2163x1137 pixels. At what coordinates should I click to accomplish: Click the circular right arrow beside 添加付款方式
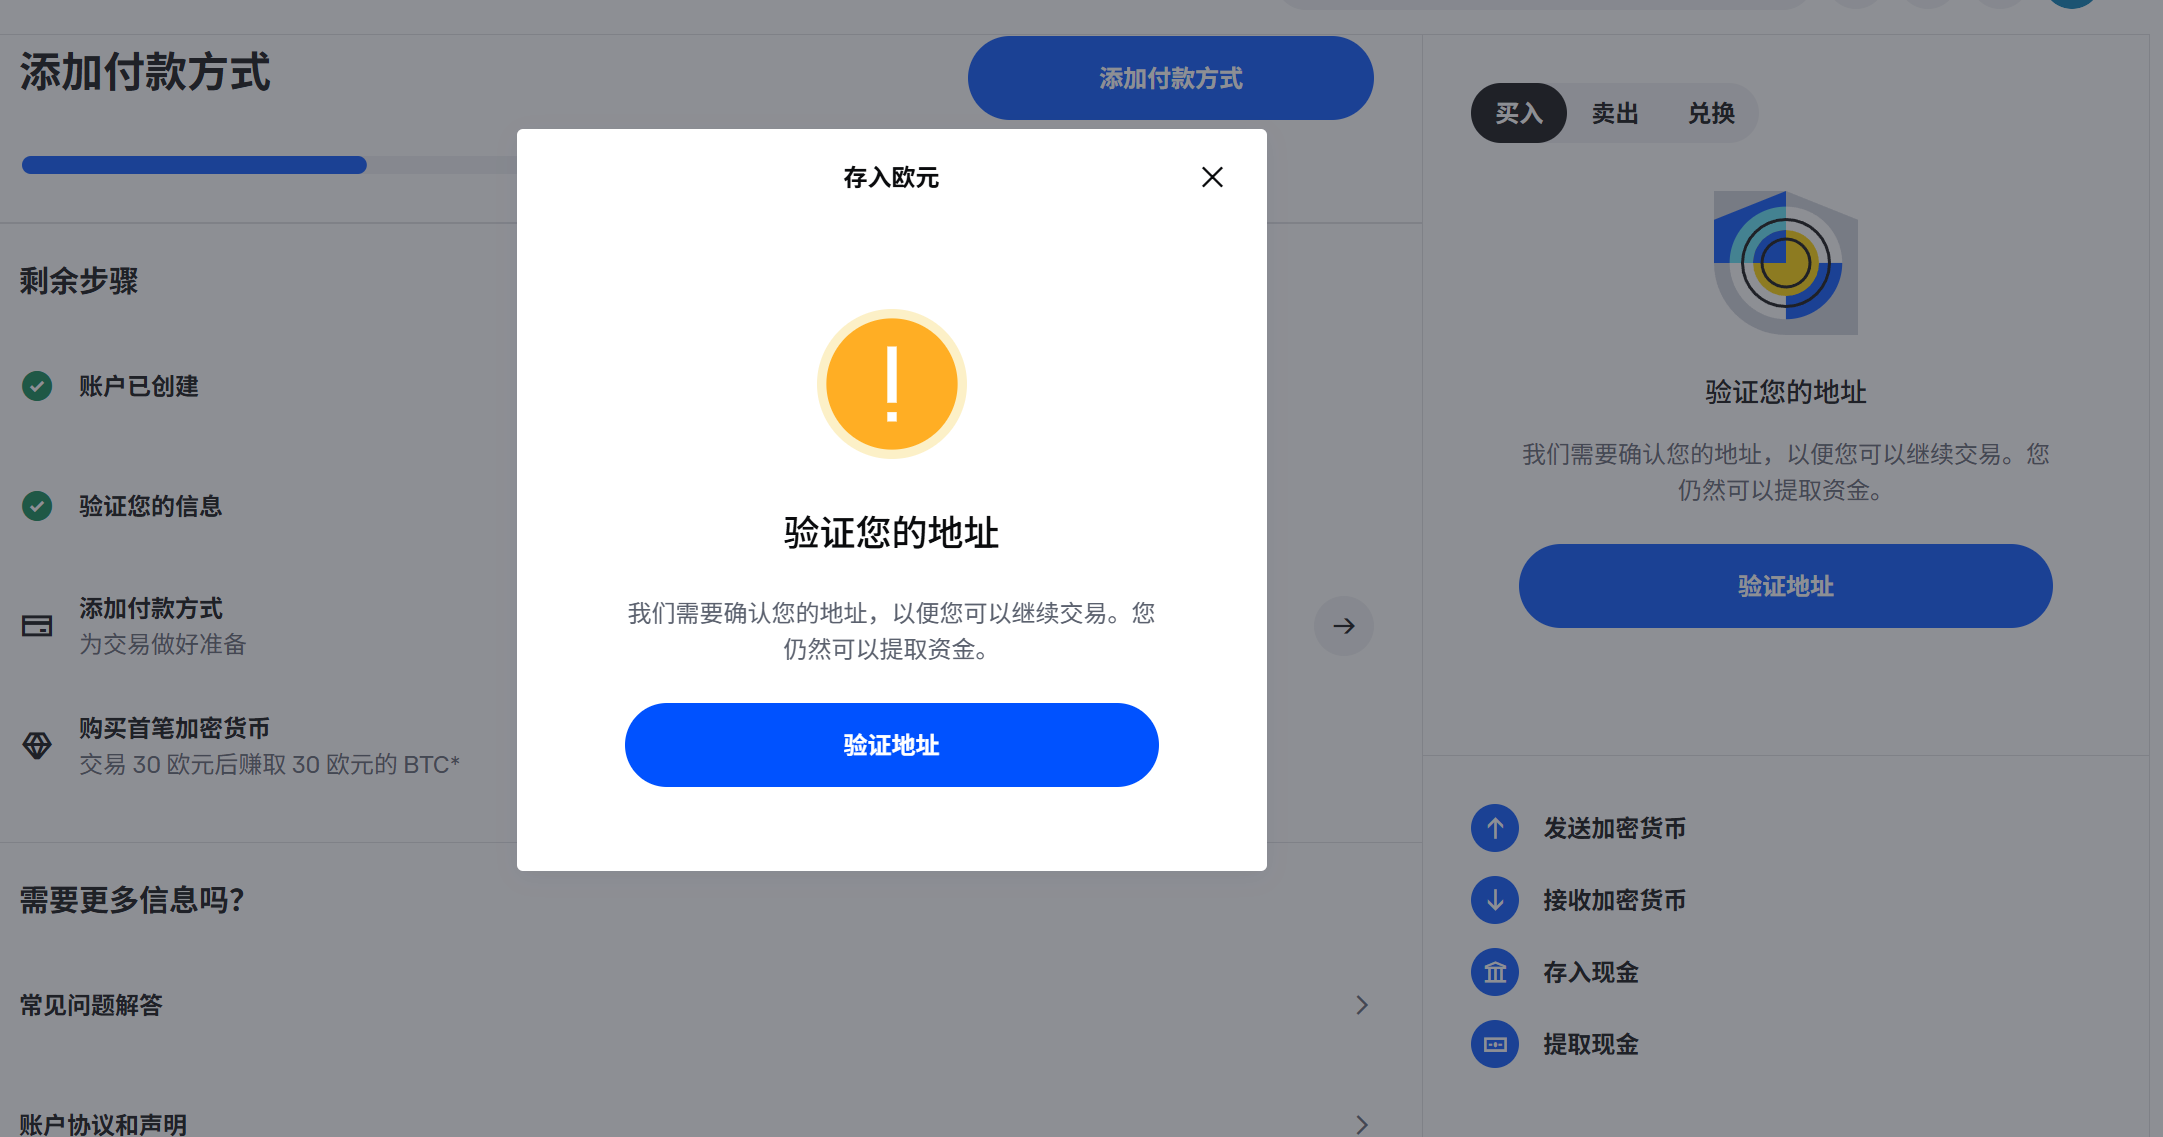pos(1344,625)
